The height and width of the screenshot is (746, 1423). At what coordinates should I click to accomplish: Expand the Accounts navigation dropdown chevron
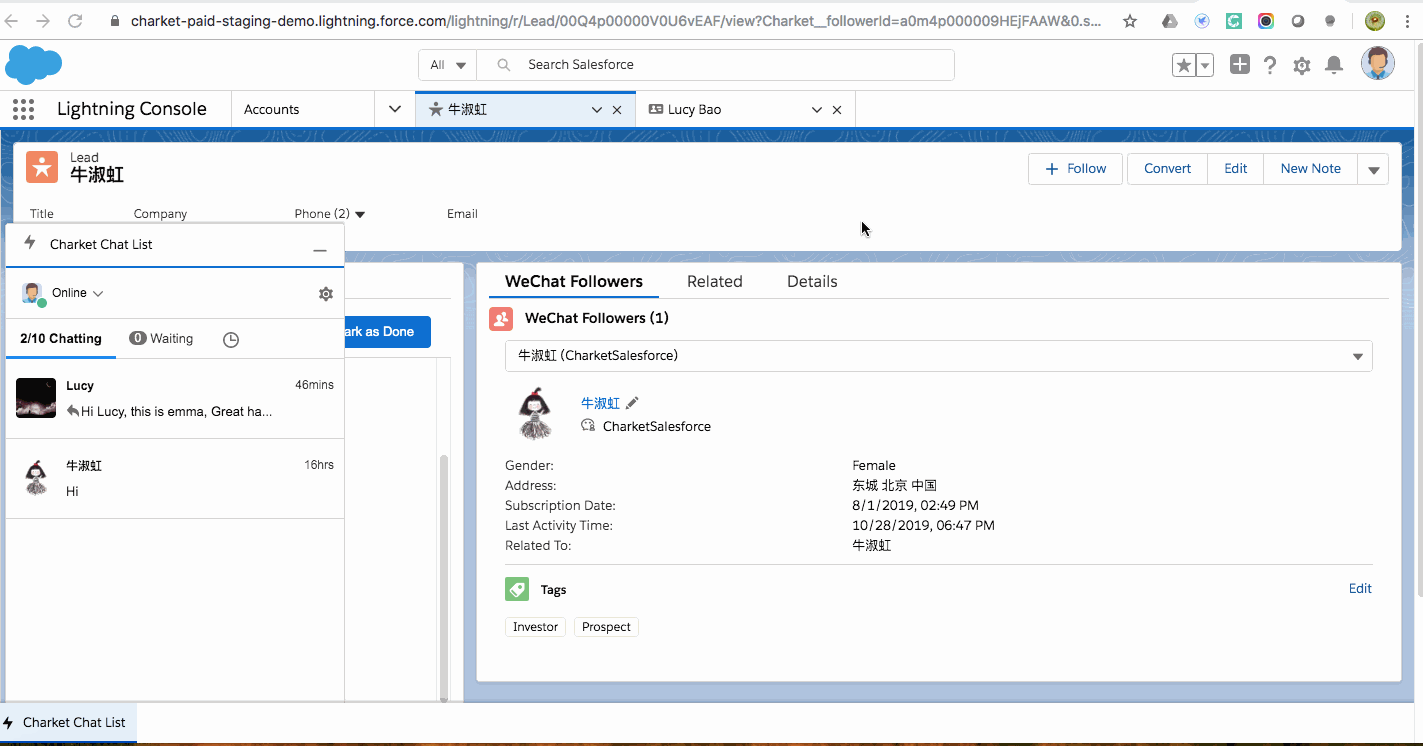tap(395, 109)
